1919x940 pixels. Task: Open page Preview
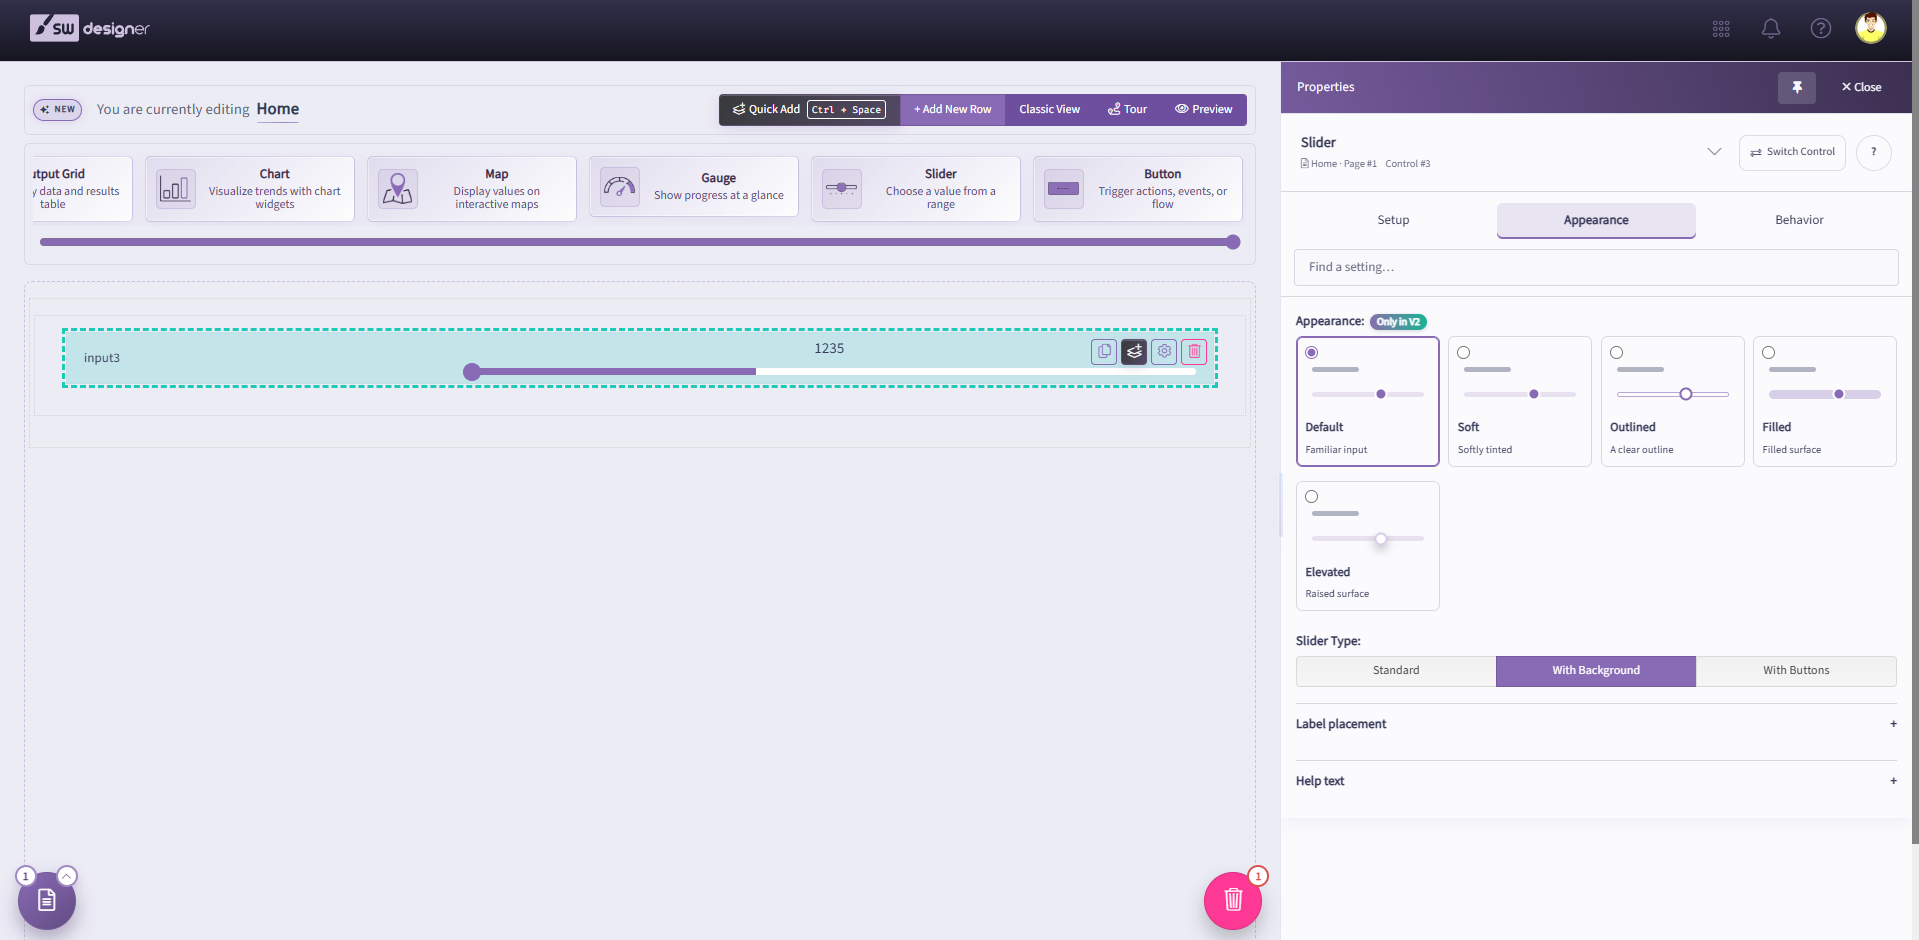(1204, 110)
